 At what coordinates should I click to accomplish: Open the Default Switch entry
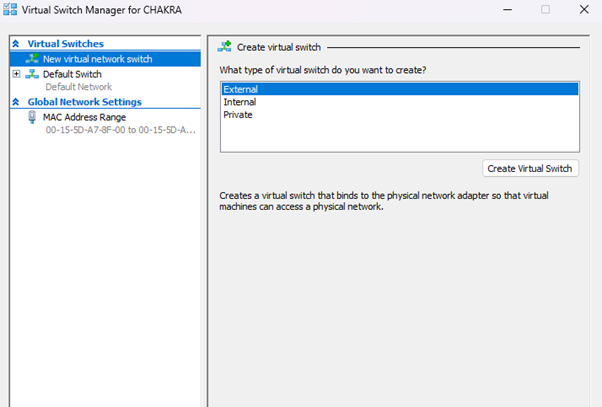tap(72, 74)
